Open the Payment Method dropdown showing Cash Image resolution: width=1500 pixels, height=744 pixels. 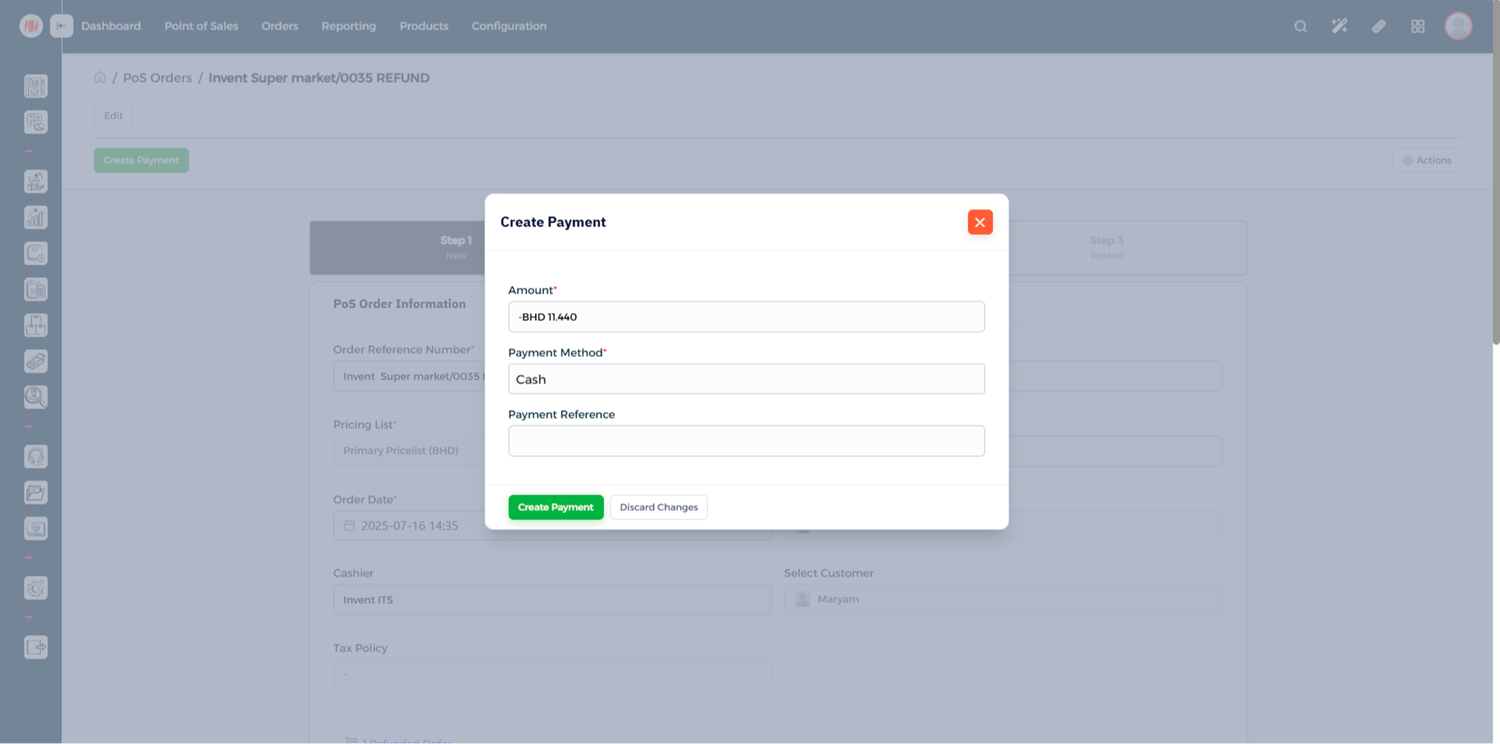tap(746, 379)
